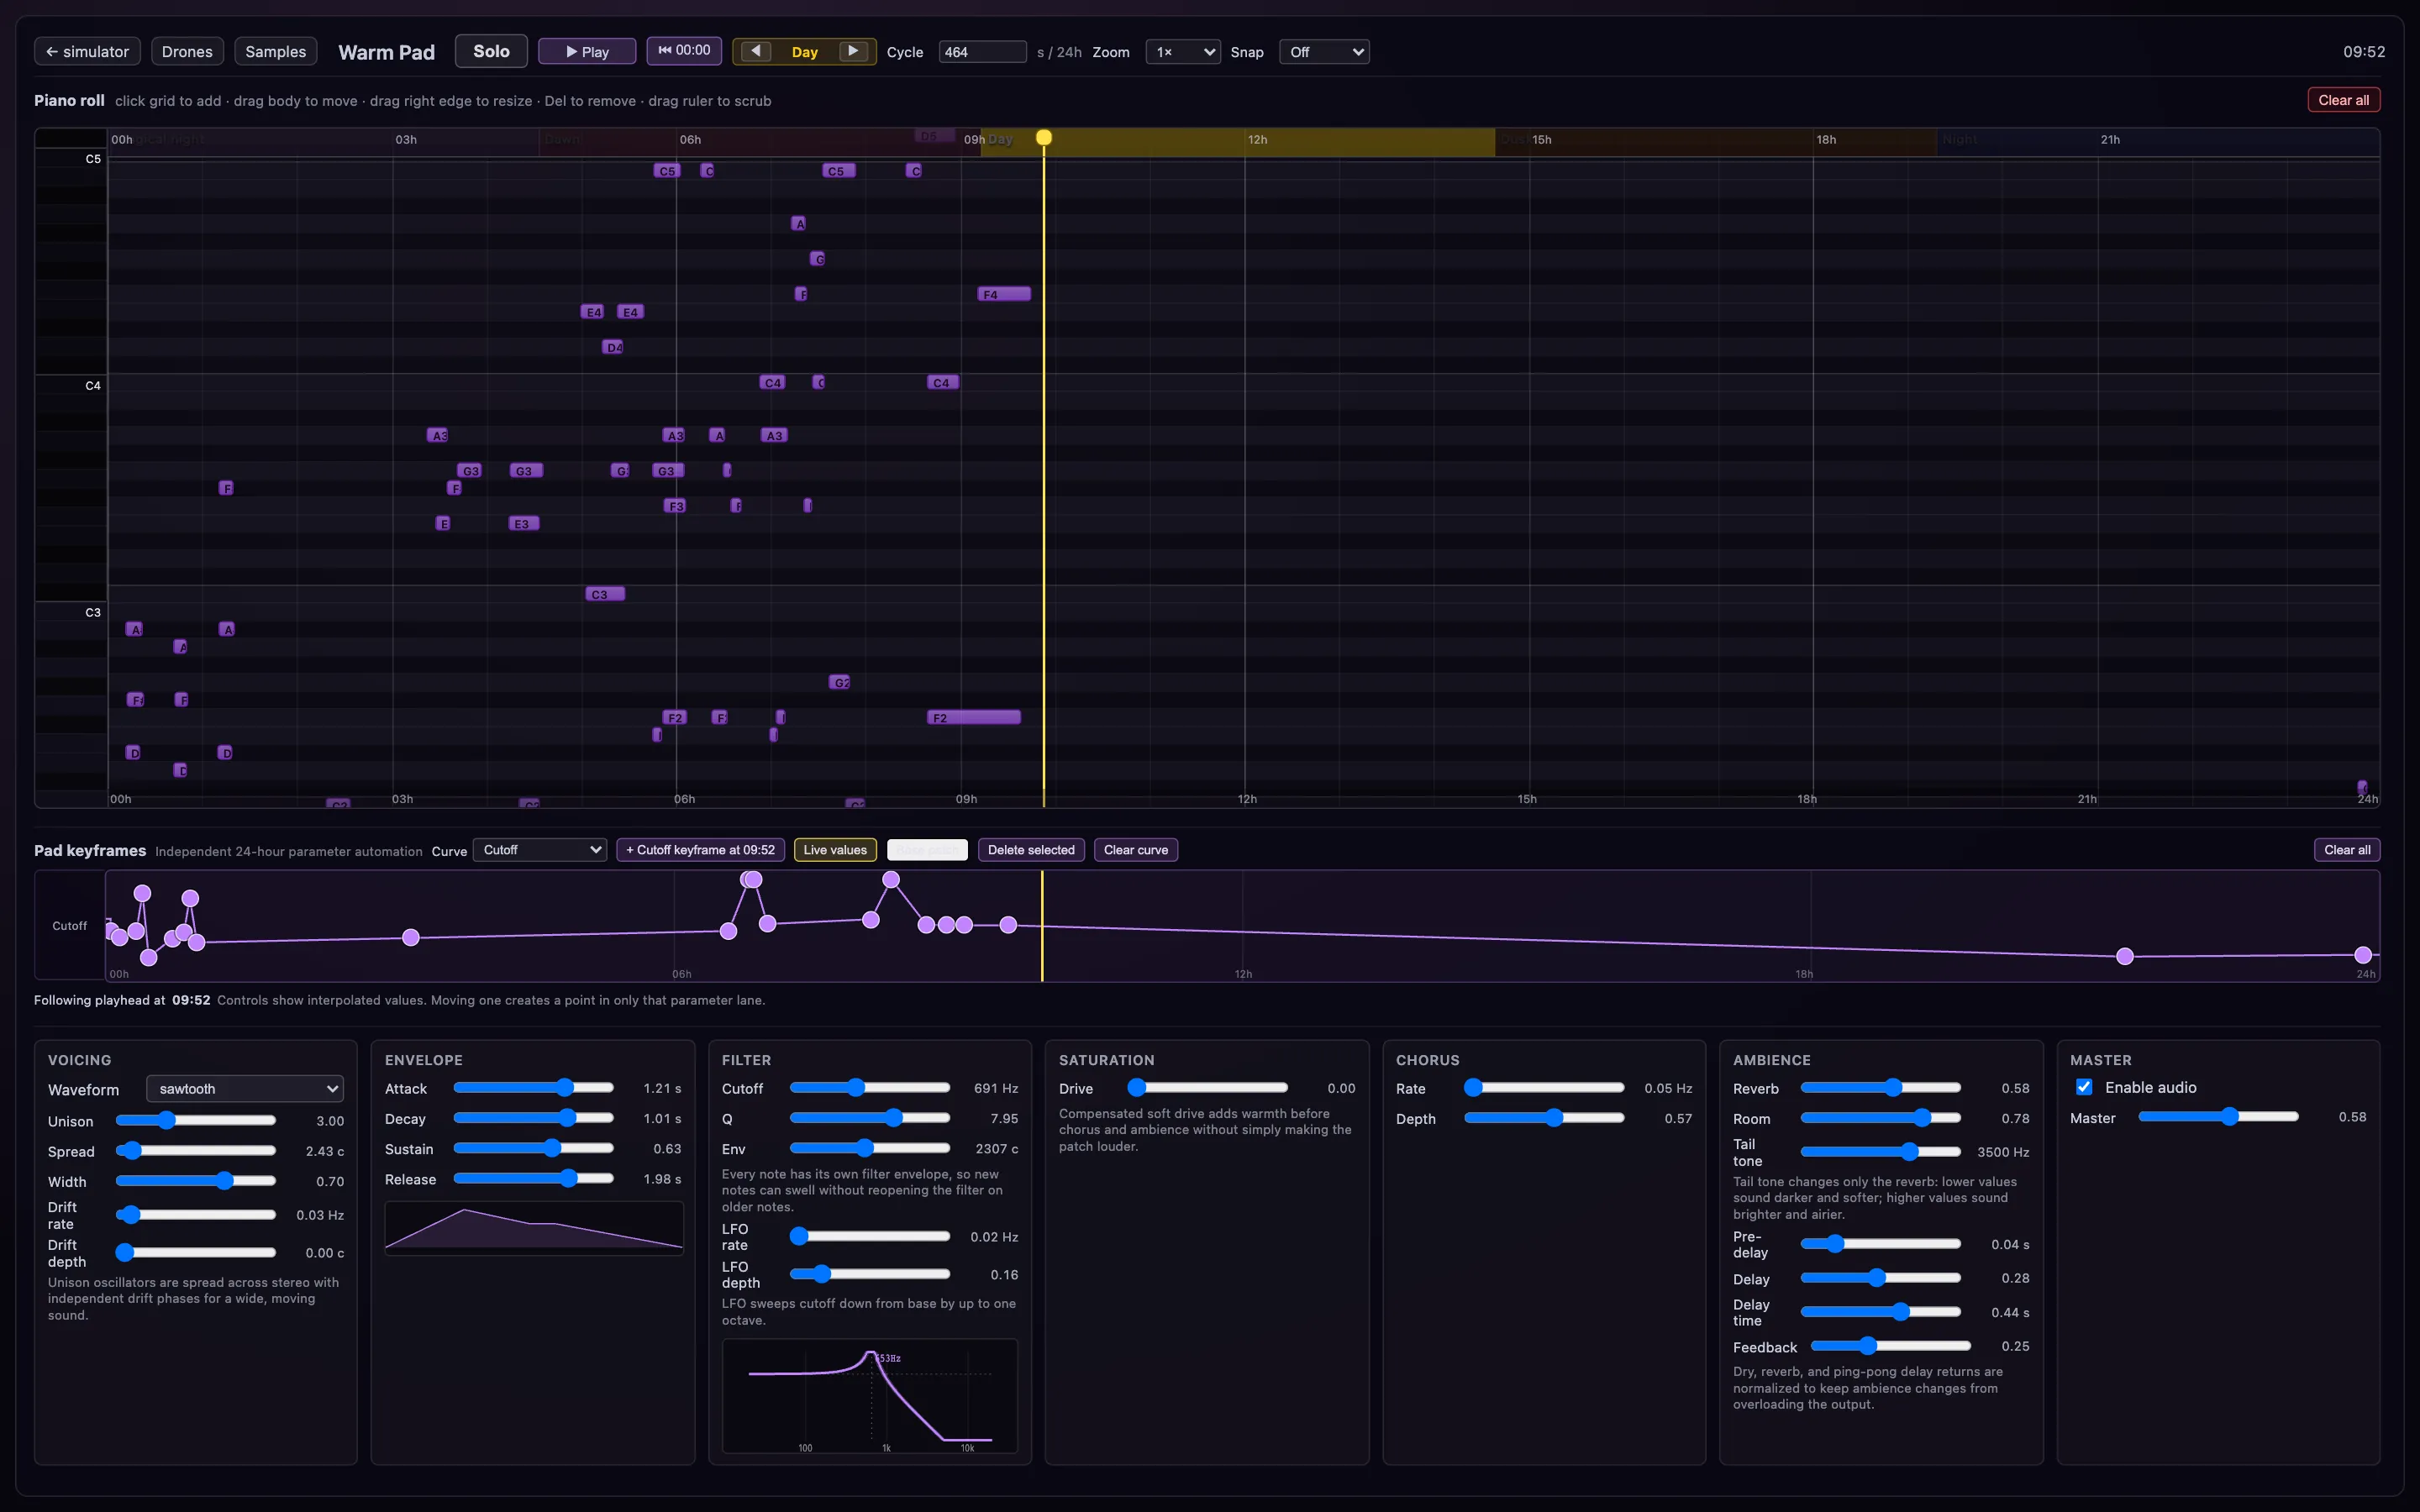Adjust the Feedback slider
The image size is (2420, 1512).
click(x=1891, y=1346)
